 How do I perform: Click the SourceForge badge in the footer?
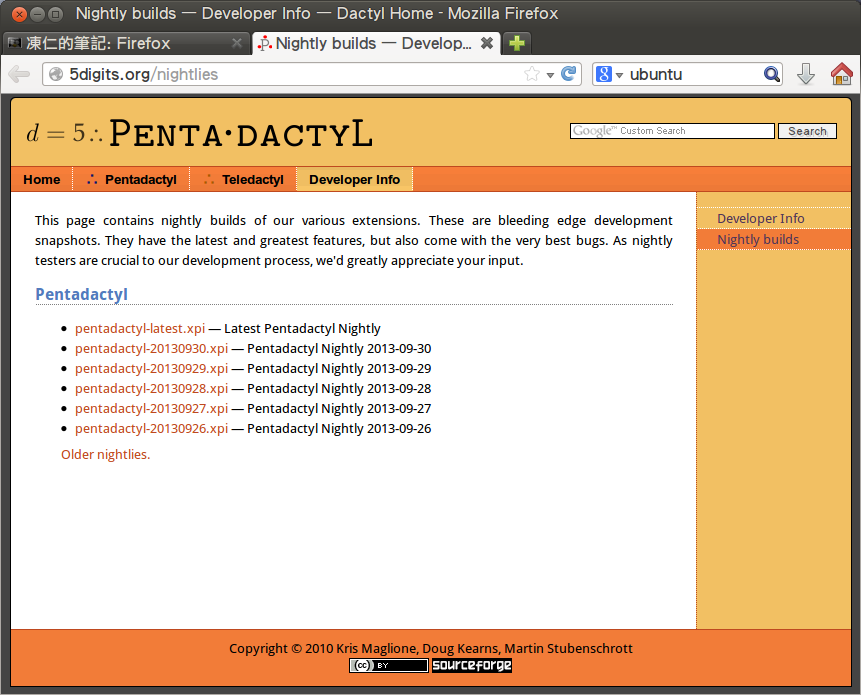pyautogui.click(x=471, y=664)
